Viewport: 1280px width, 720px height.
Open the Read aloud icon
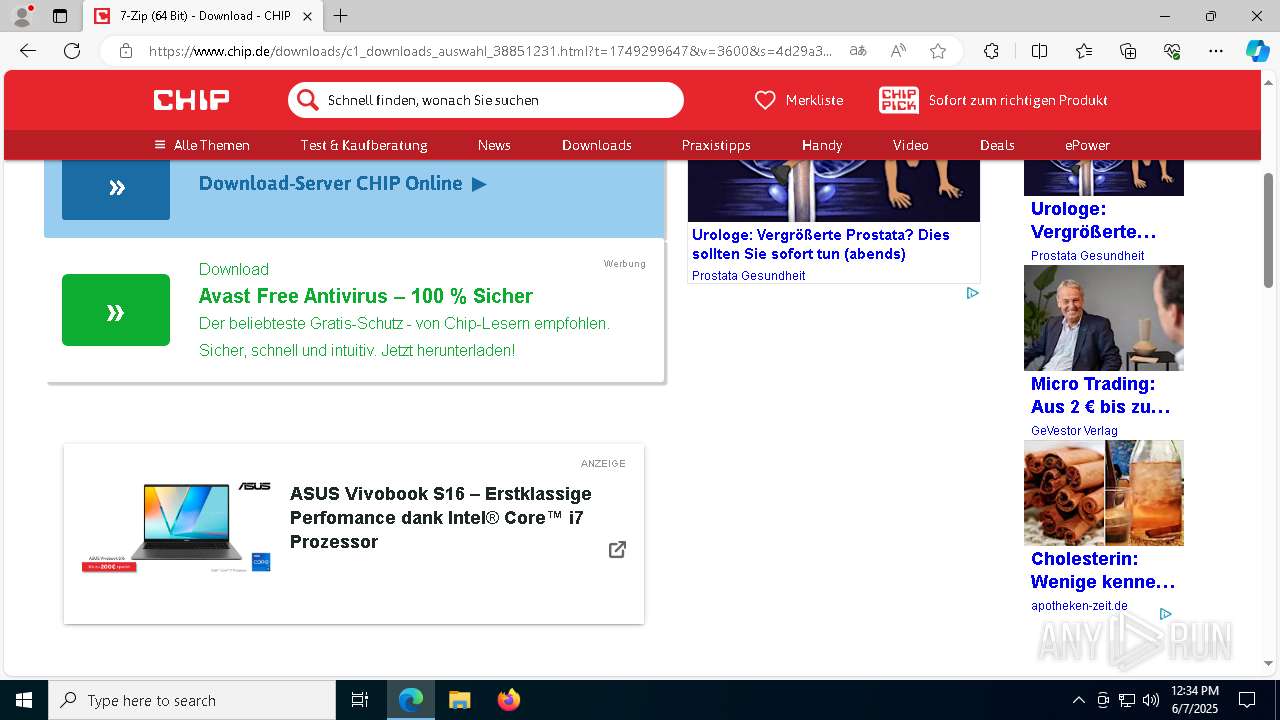point(898,51)
